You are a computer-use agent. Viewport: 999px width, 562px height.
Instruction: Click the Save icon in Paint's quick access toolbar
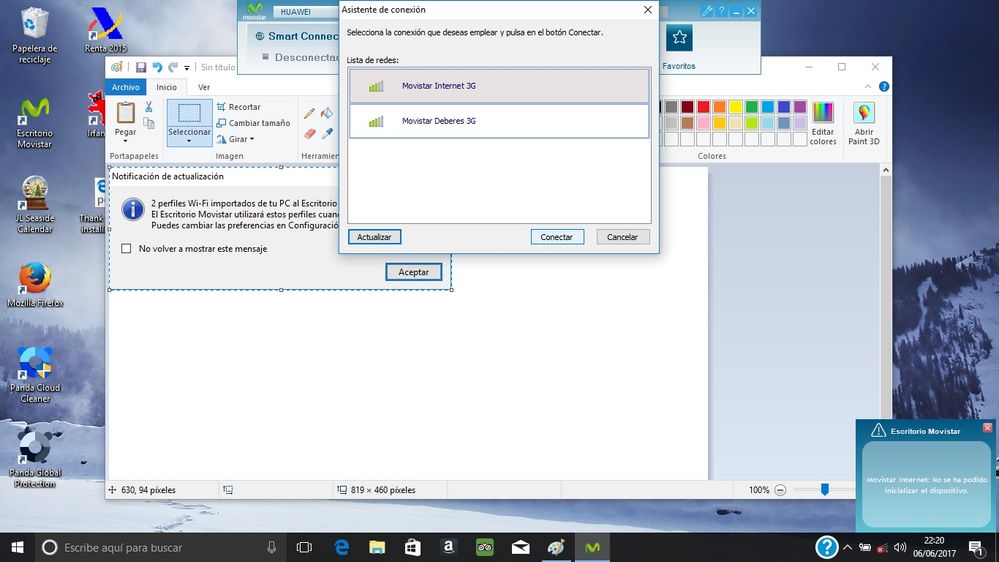pos(141,67)
